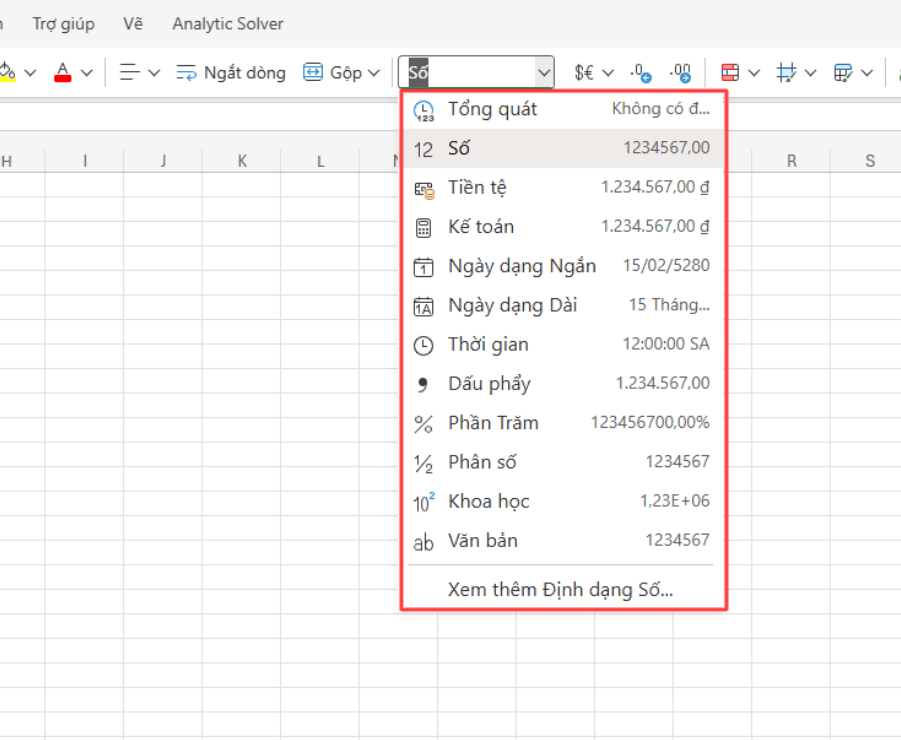
Task: Click the long date calendar icon
Action: coord(423,306)
